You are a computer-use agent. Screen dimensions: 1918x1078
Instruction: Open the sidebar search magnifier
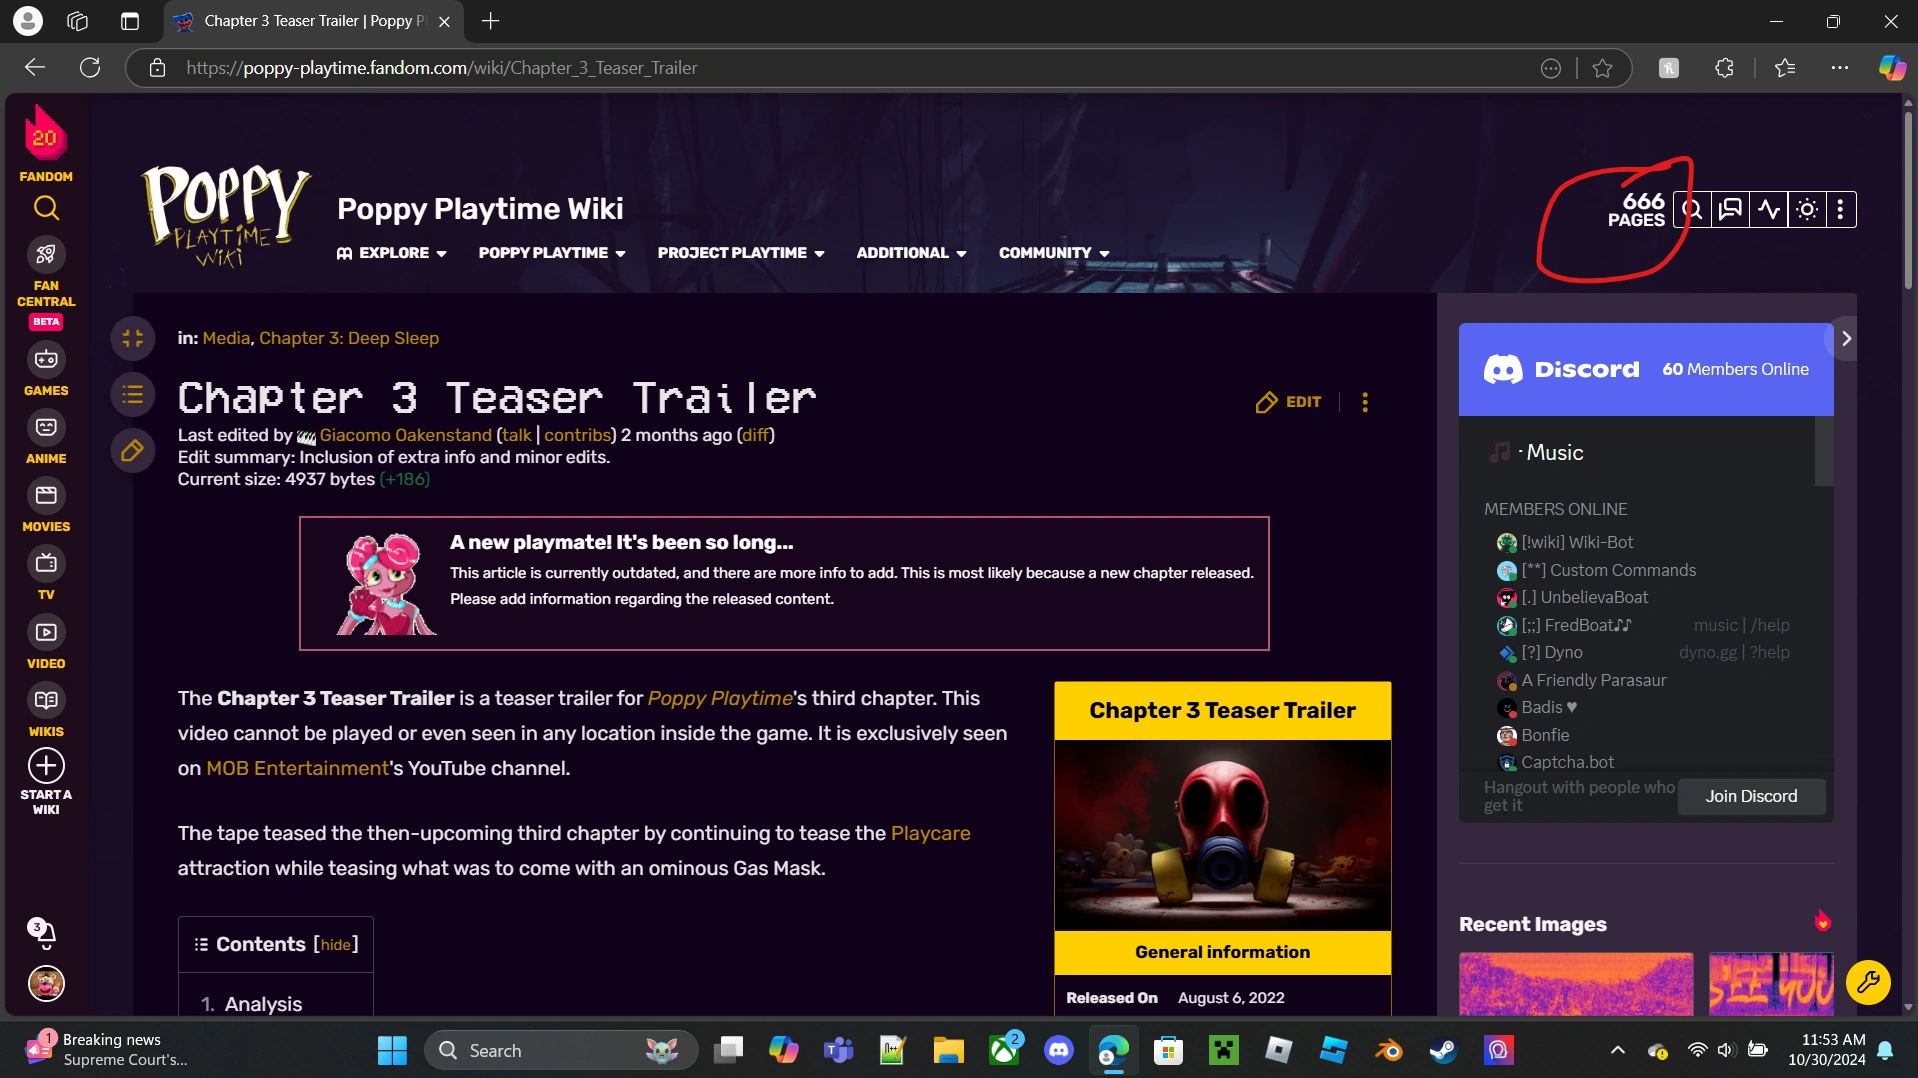click(46, 208)
